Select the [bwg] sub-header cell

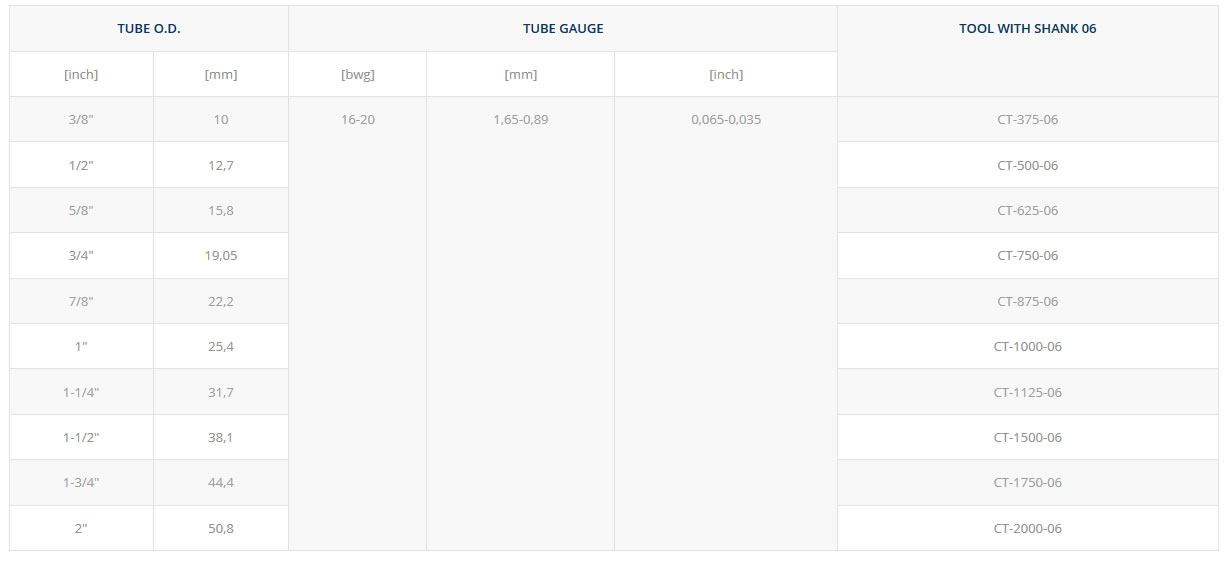click(358, 74)
